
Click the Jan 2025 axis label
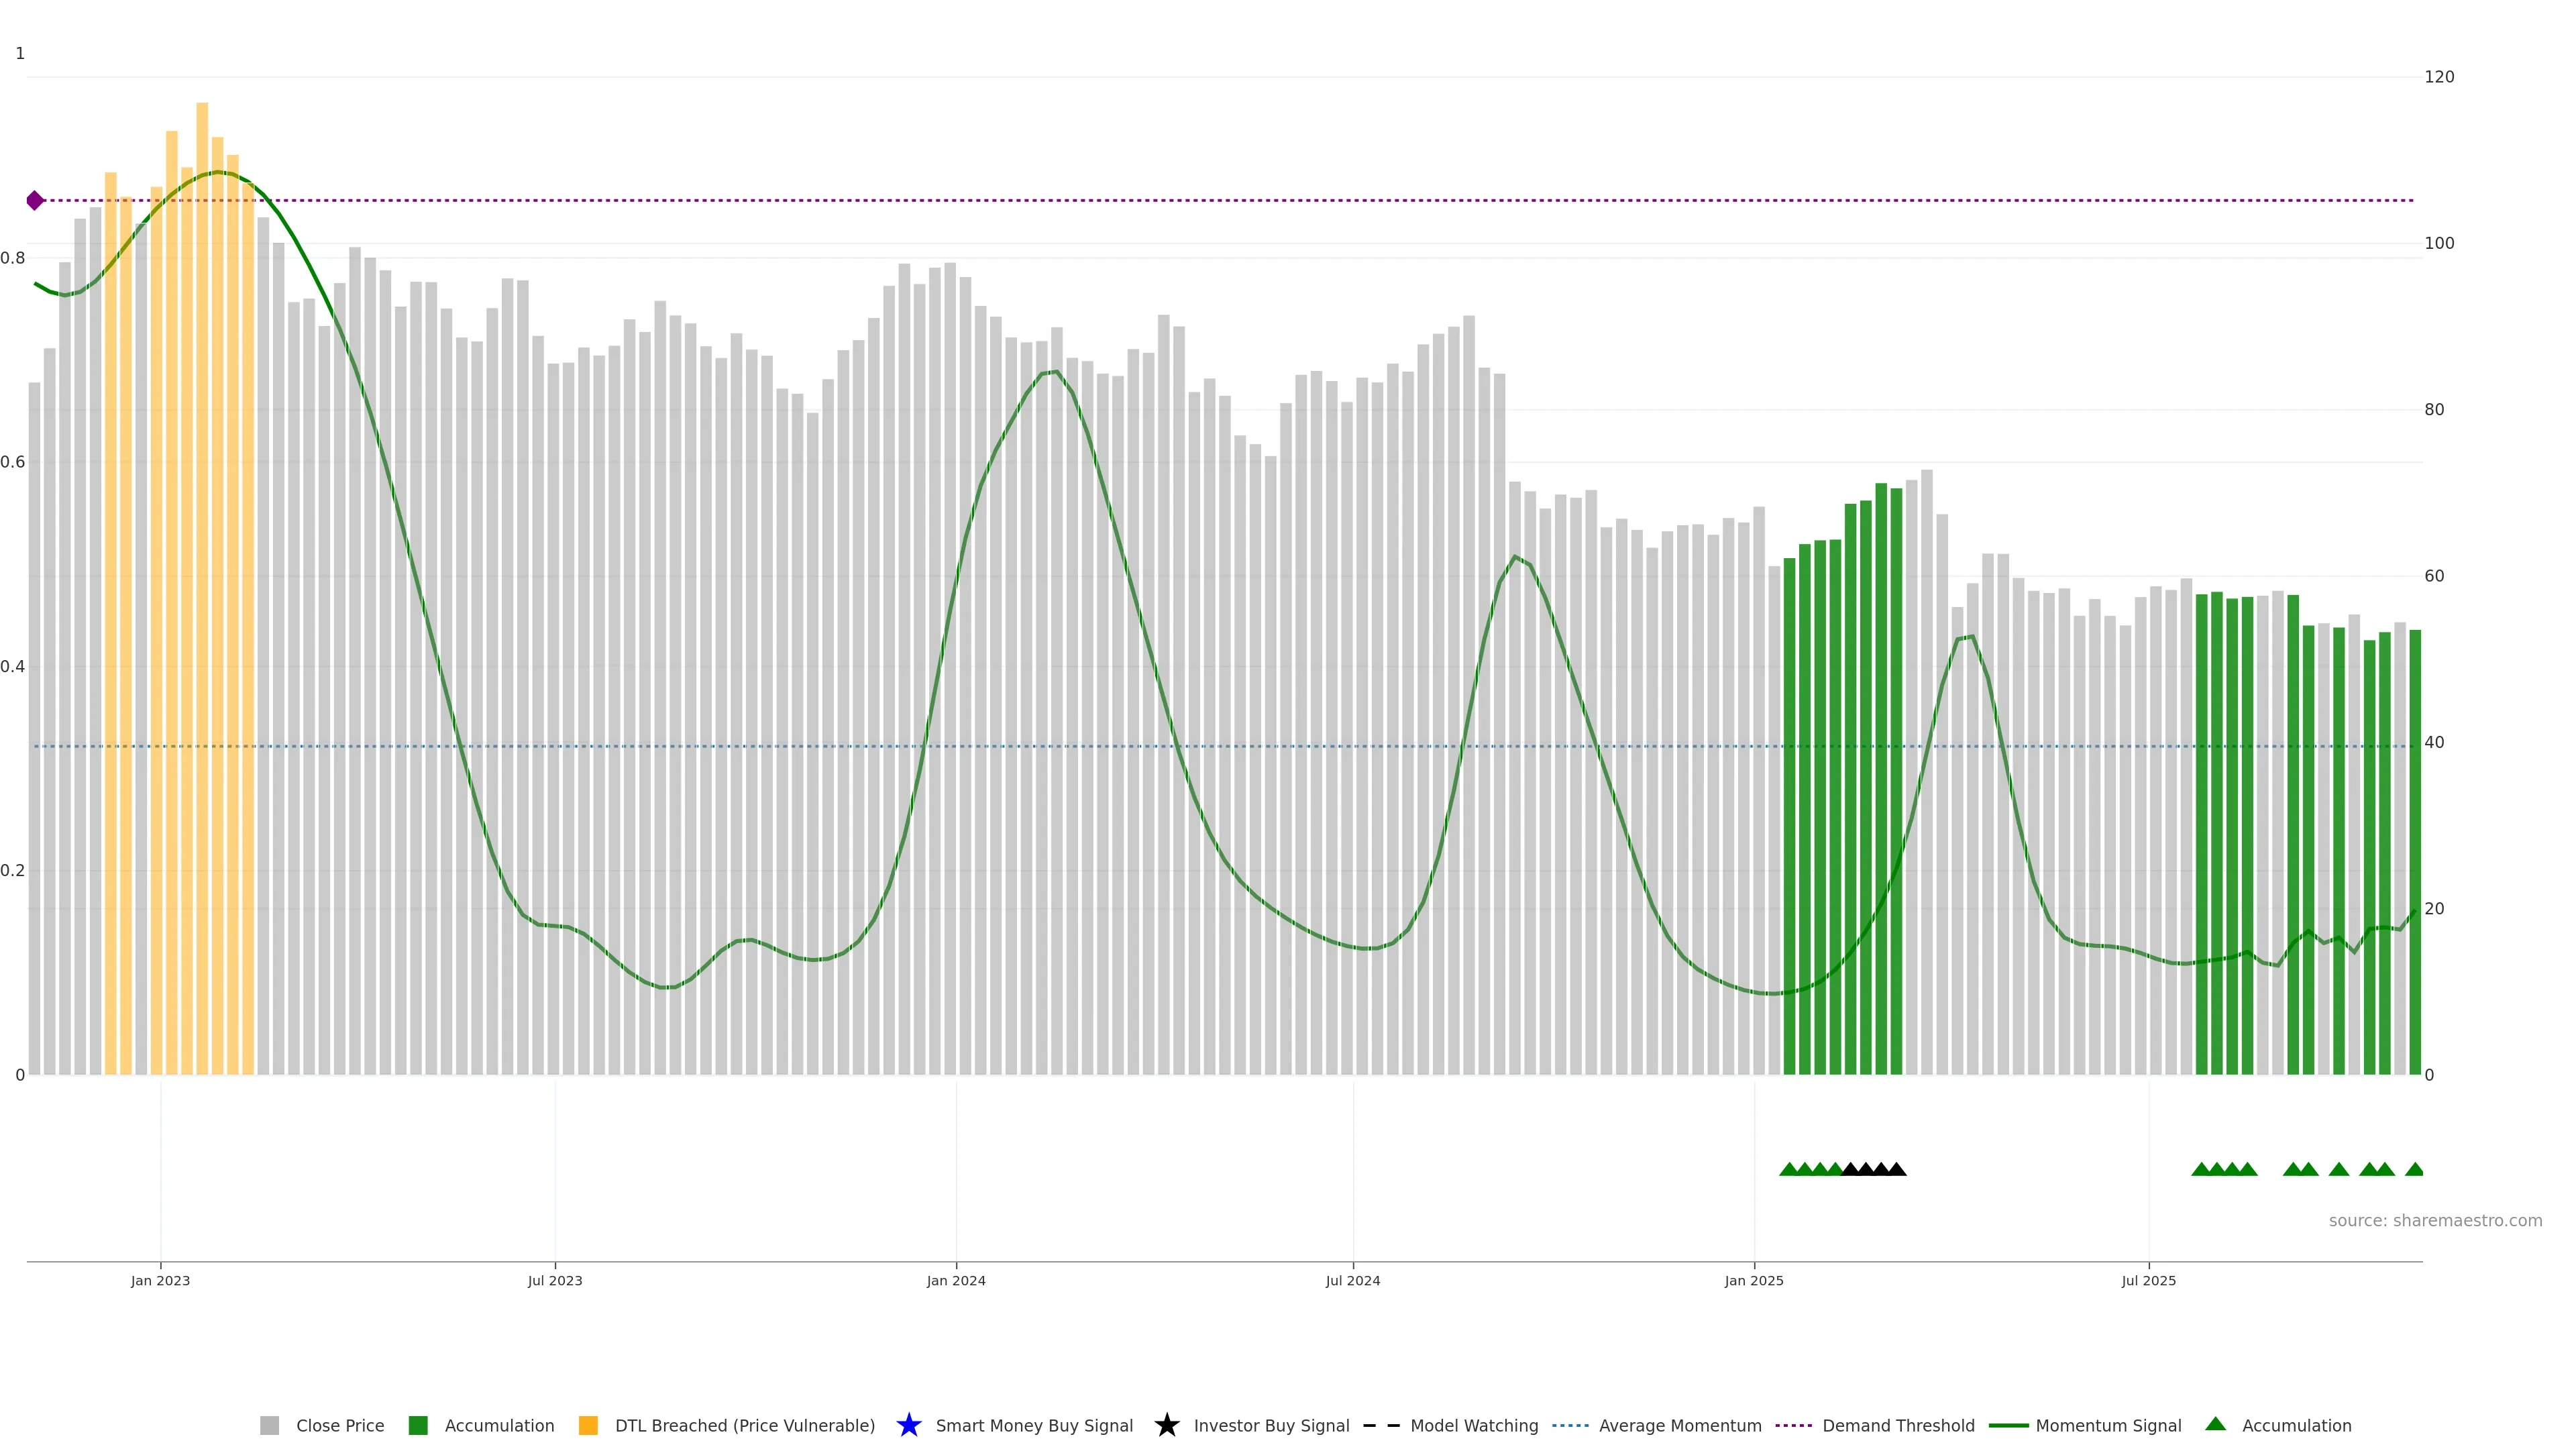(1753, 1280)
